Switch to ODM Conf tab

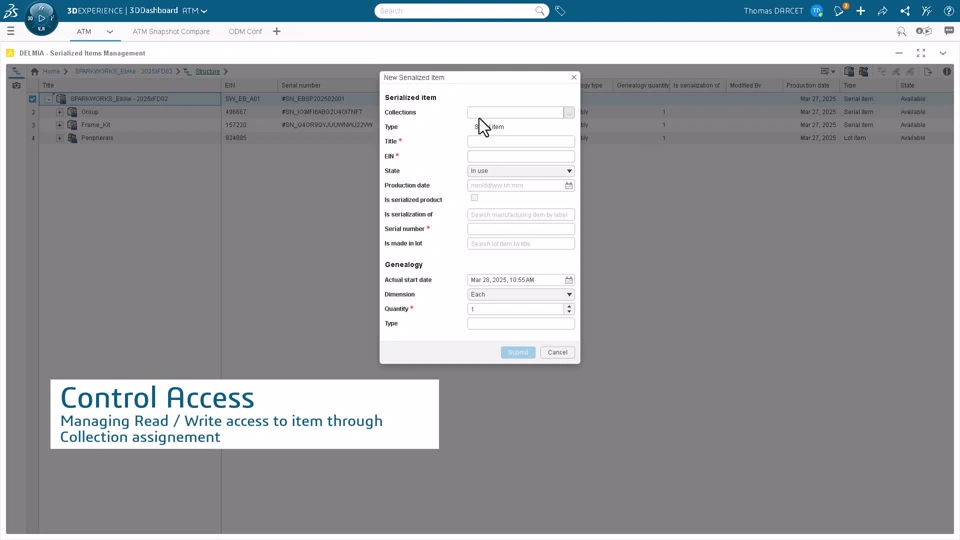[x=245, y=31]
